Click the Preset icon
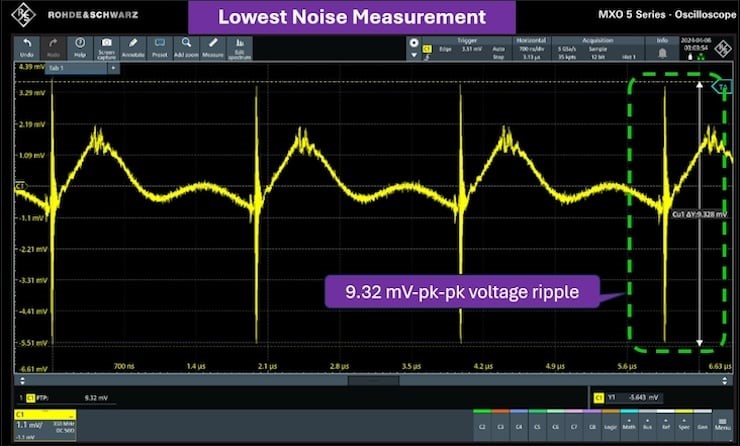740x446 pixels. tap(160, 49)
